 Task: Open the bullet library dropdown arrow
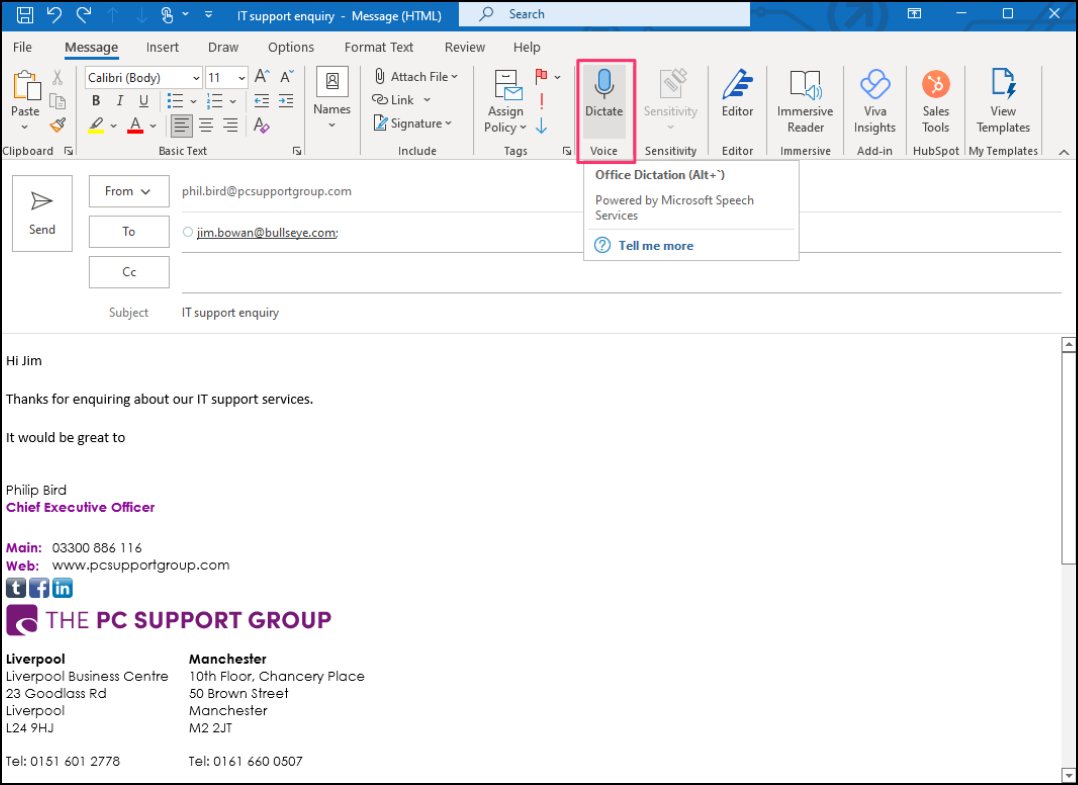pos(193,102)
